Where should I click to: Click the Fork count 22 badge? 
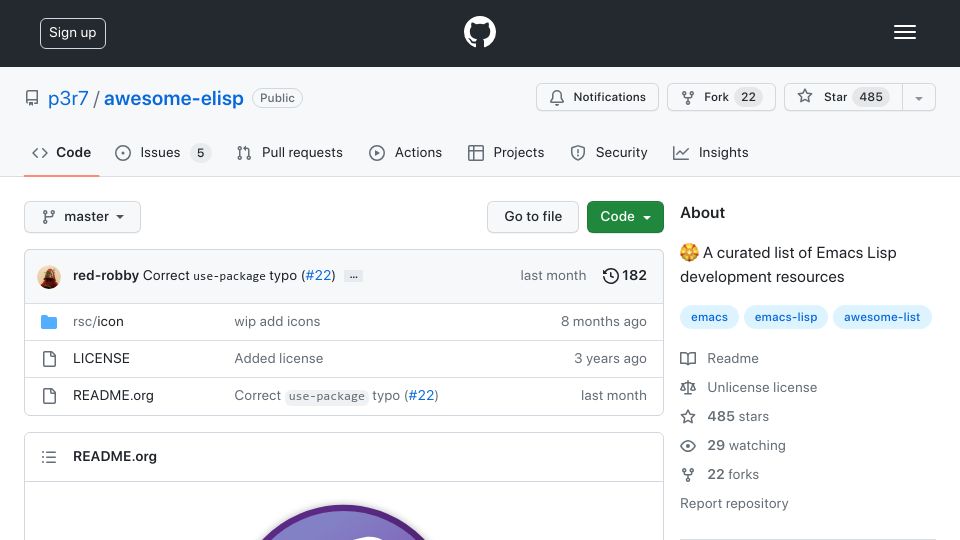click(x=748, y=97)
